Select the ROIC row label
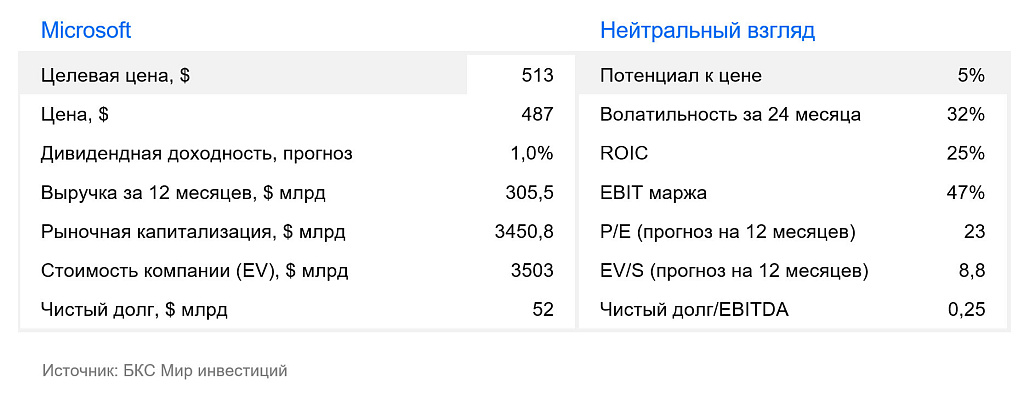This screenshot has width=1024, height=397. [624, 154]
